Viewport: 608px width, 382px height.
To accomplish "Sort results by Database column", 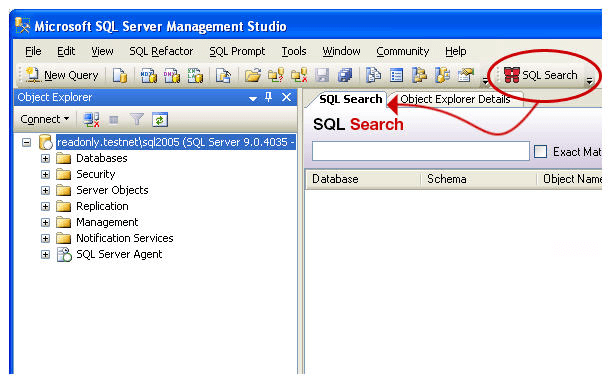I will [x=364, y=179].
